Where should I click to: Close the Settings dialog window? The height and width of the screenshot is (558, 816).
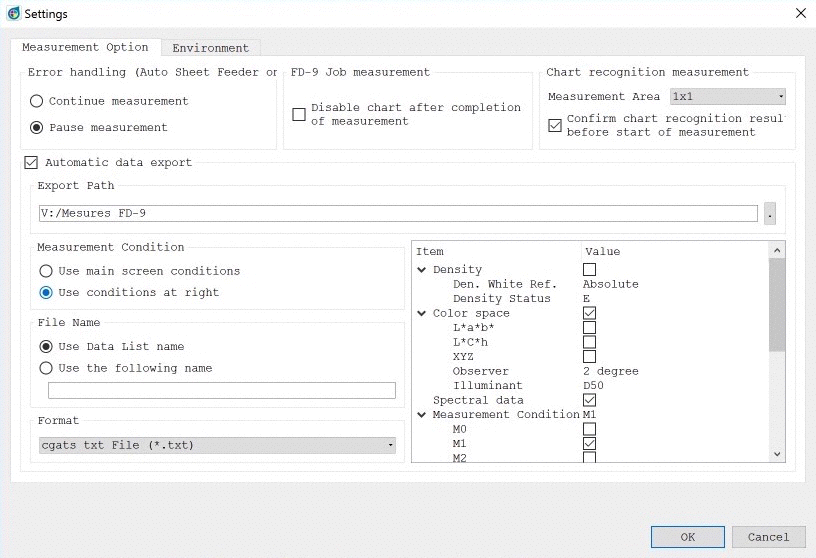pyautogui.click(x=799, y=13)
